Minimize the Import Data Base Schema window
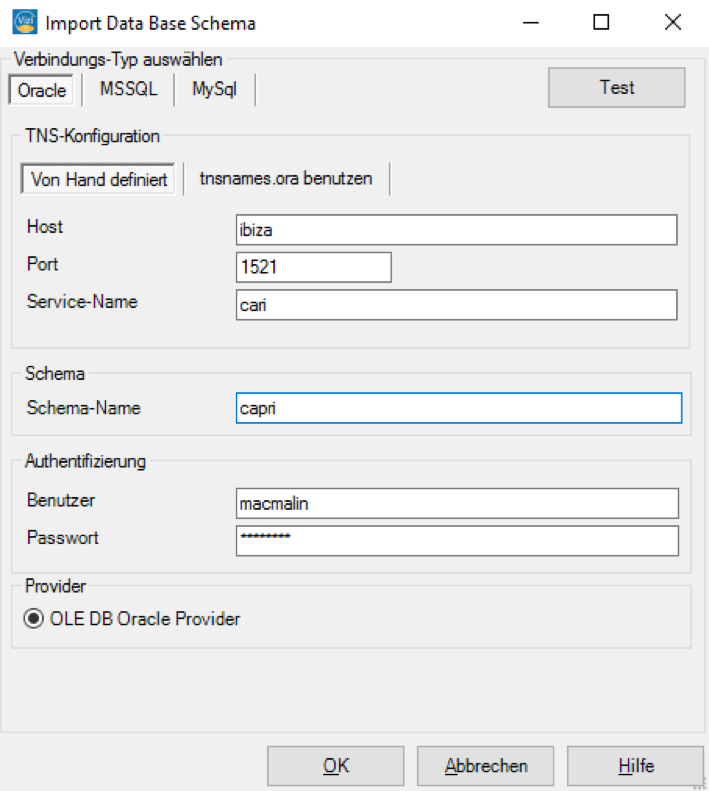The width and height of the screenshot is (709, 791). click(x=530, y=23)
